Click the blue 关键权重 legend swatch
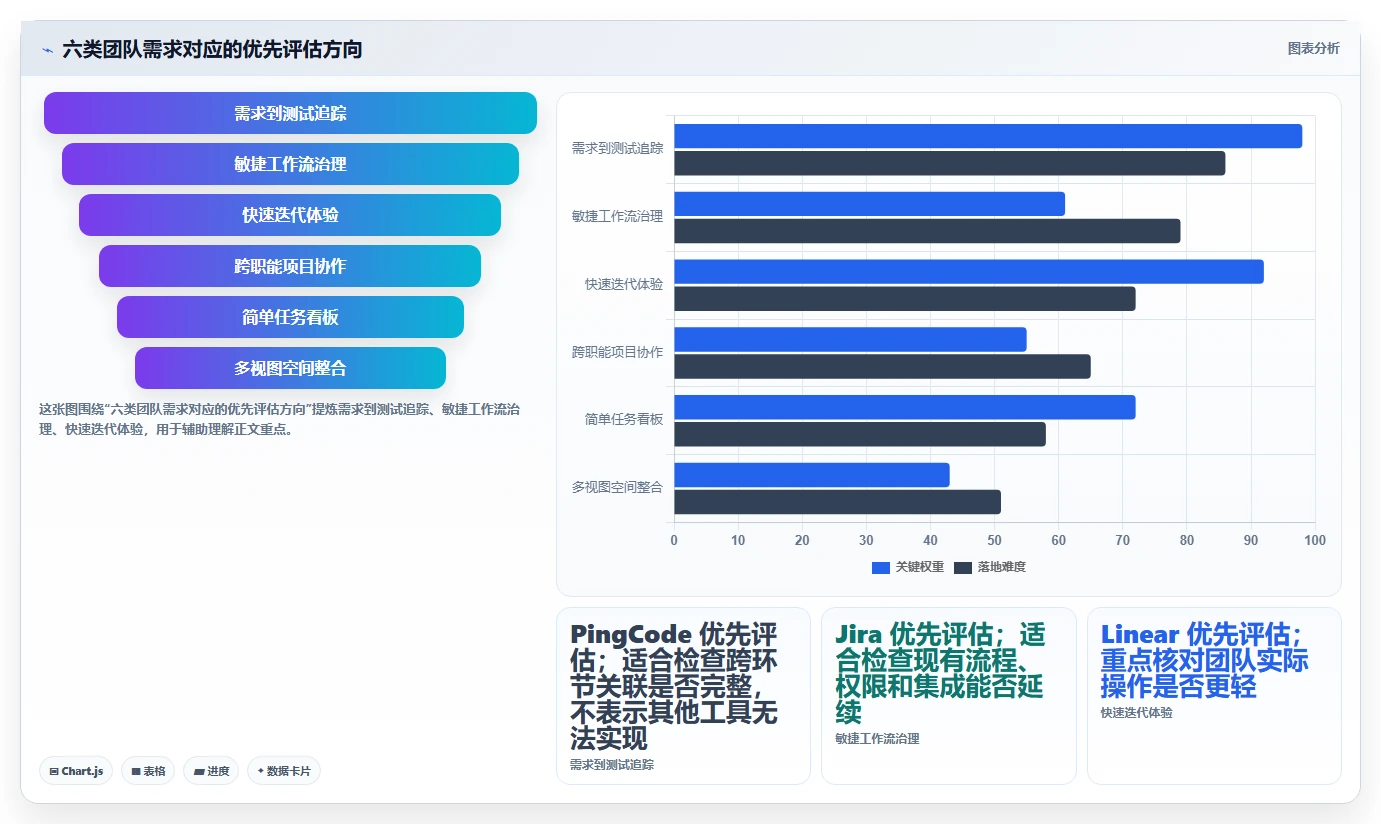The height and width of the screenshot is (824, 1381). point(881,567)
